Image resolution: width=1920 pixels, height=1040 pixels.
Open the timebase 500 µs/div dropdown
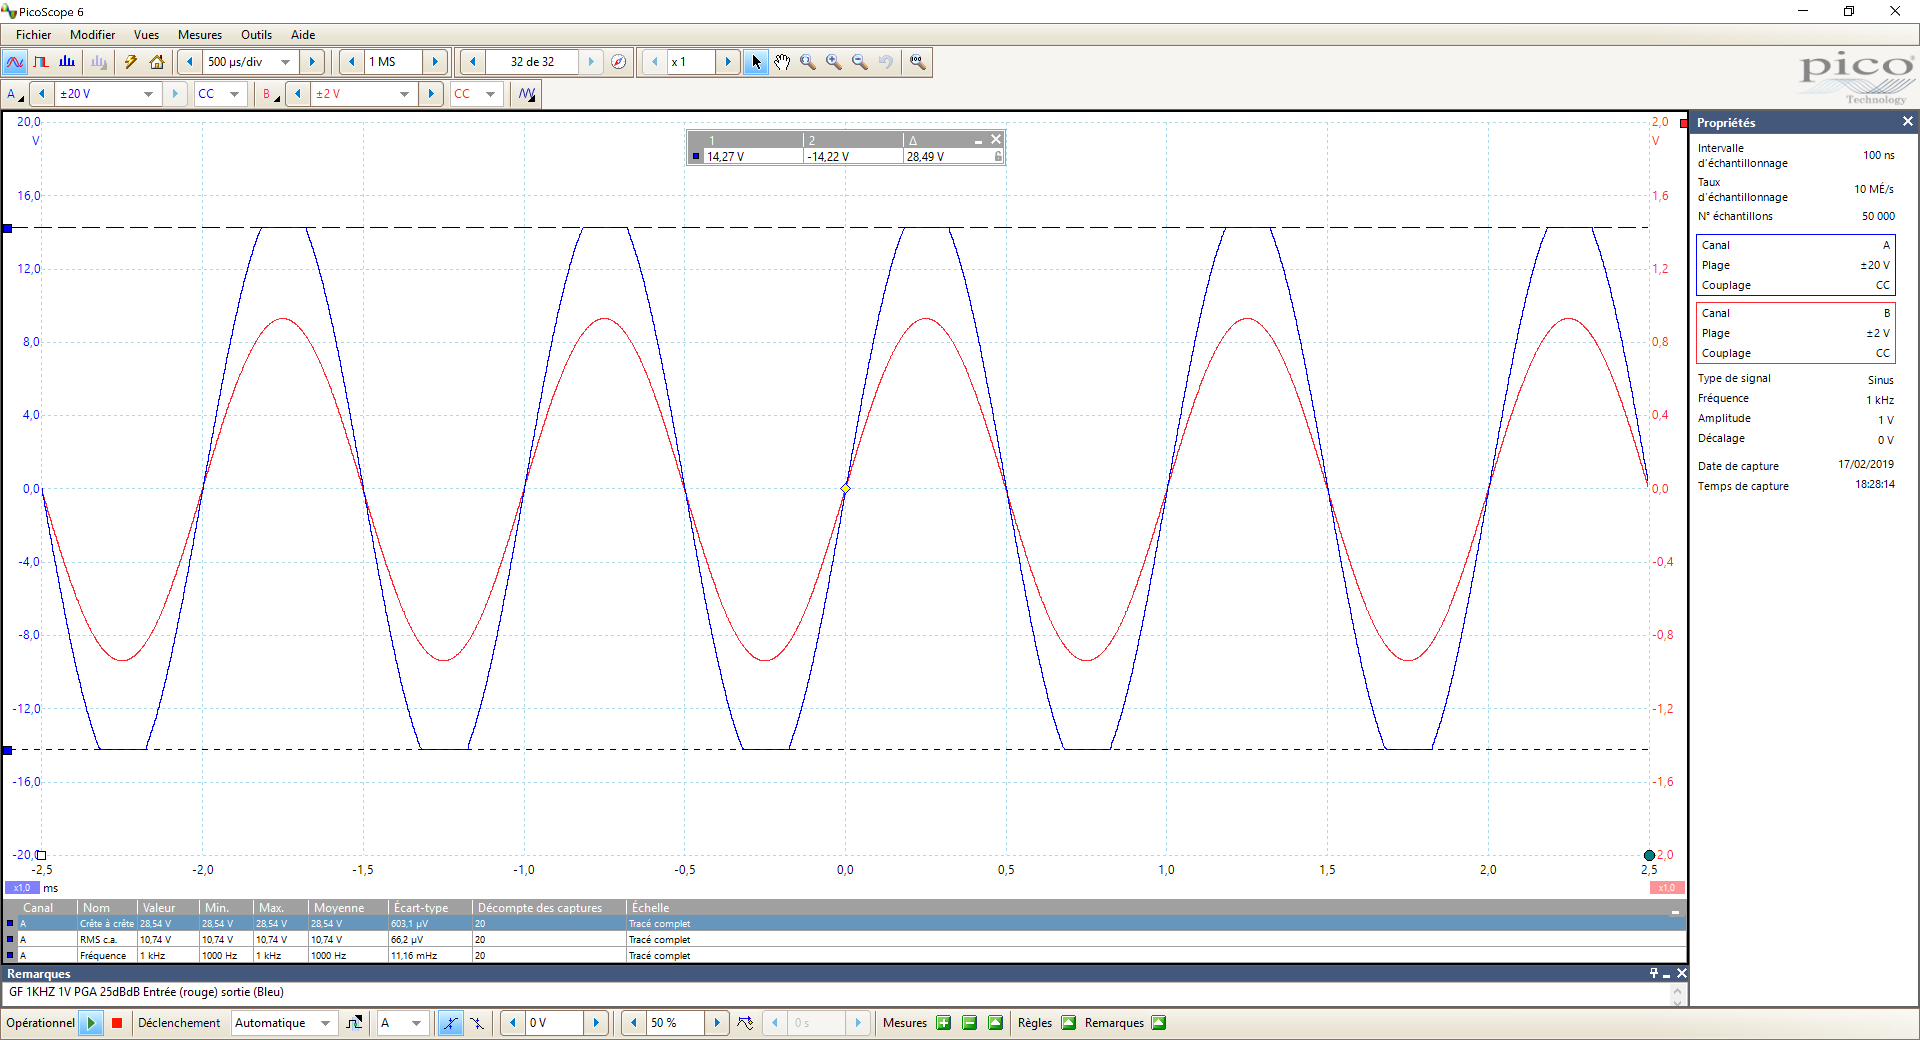[x=286, y=62]
